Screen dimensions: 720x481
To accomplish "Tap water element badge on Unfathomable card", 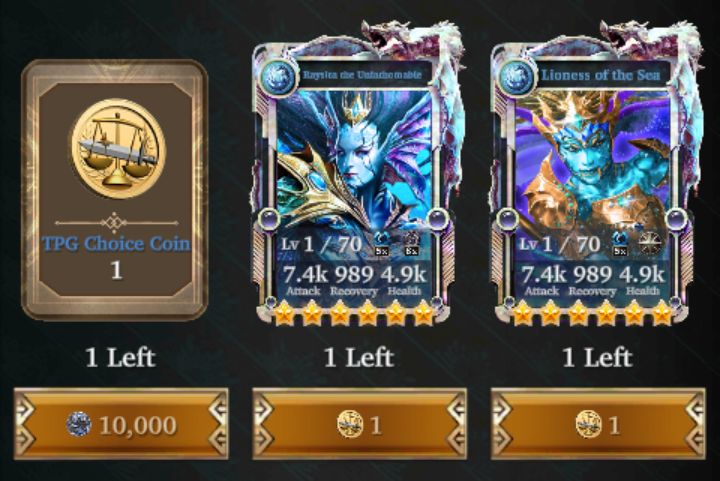I will [278, 76].
